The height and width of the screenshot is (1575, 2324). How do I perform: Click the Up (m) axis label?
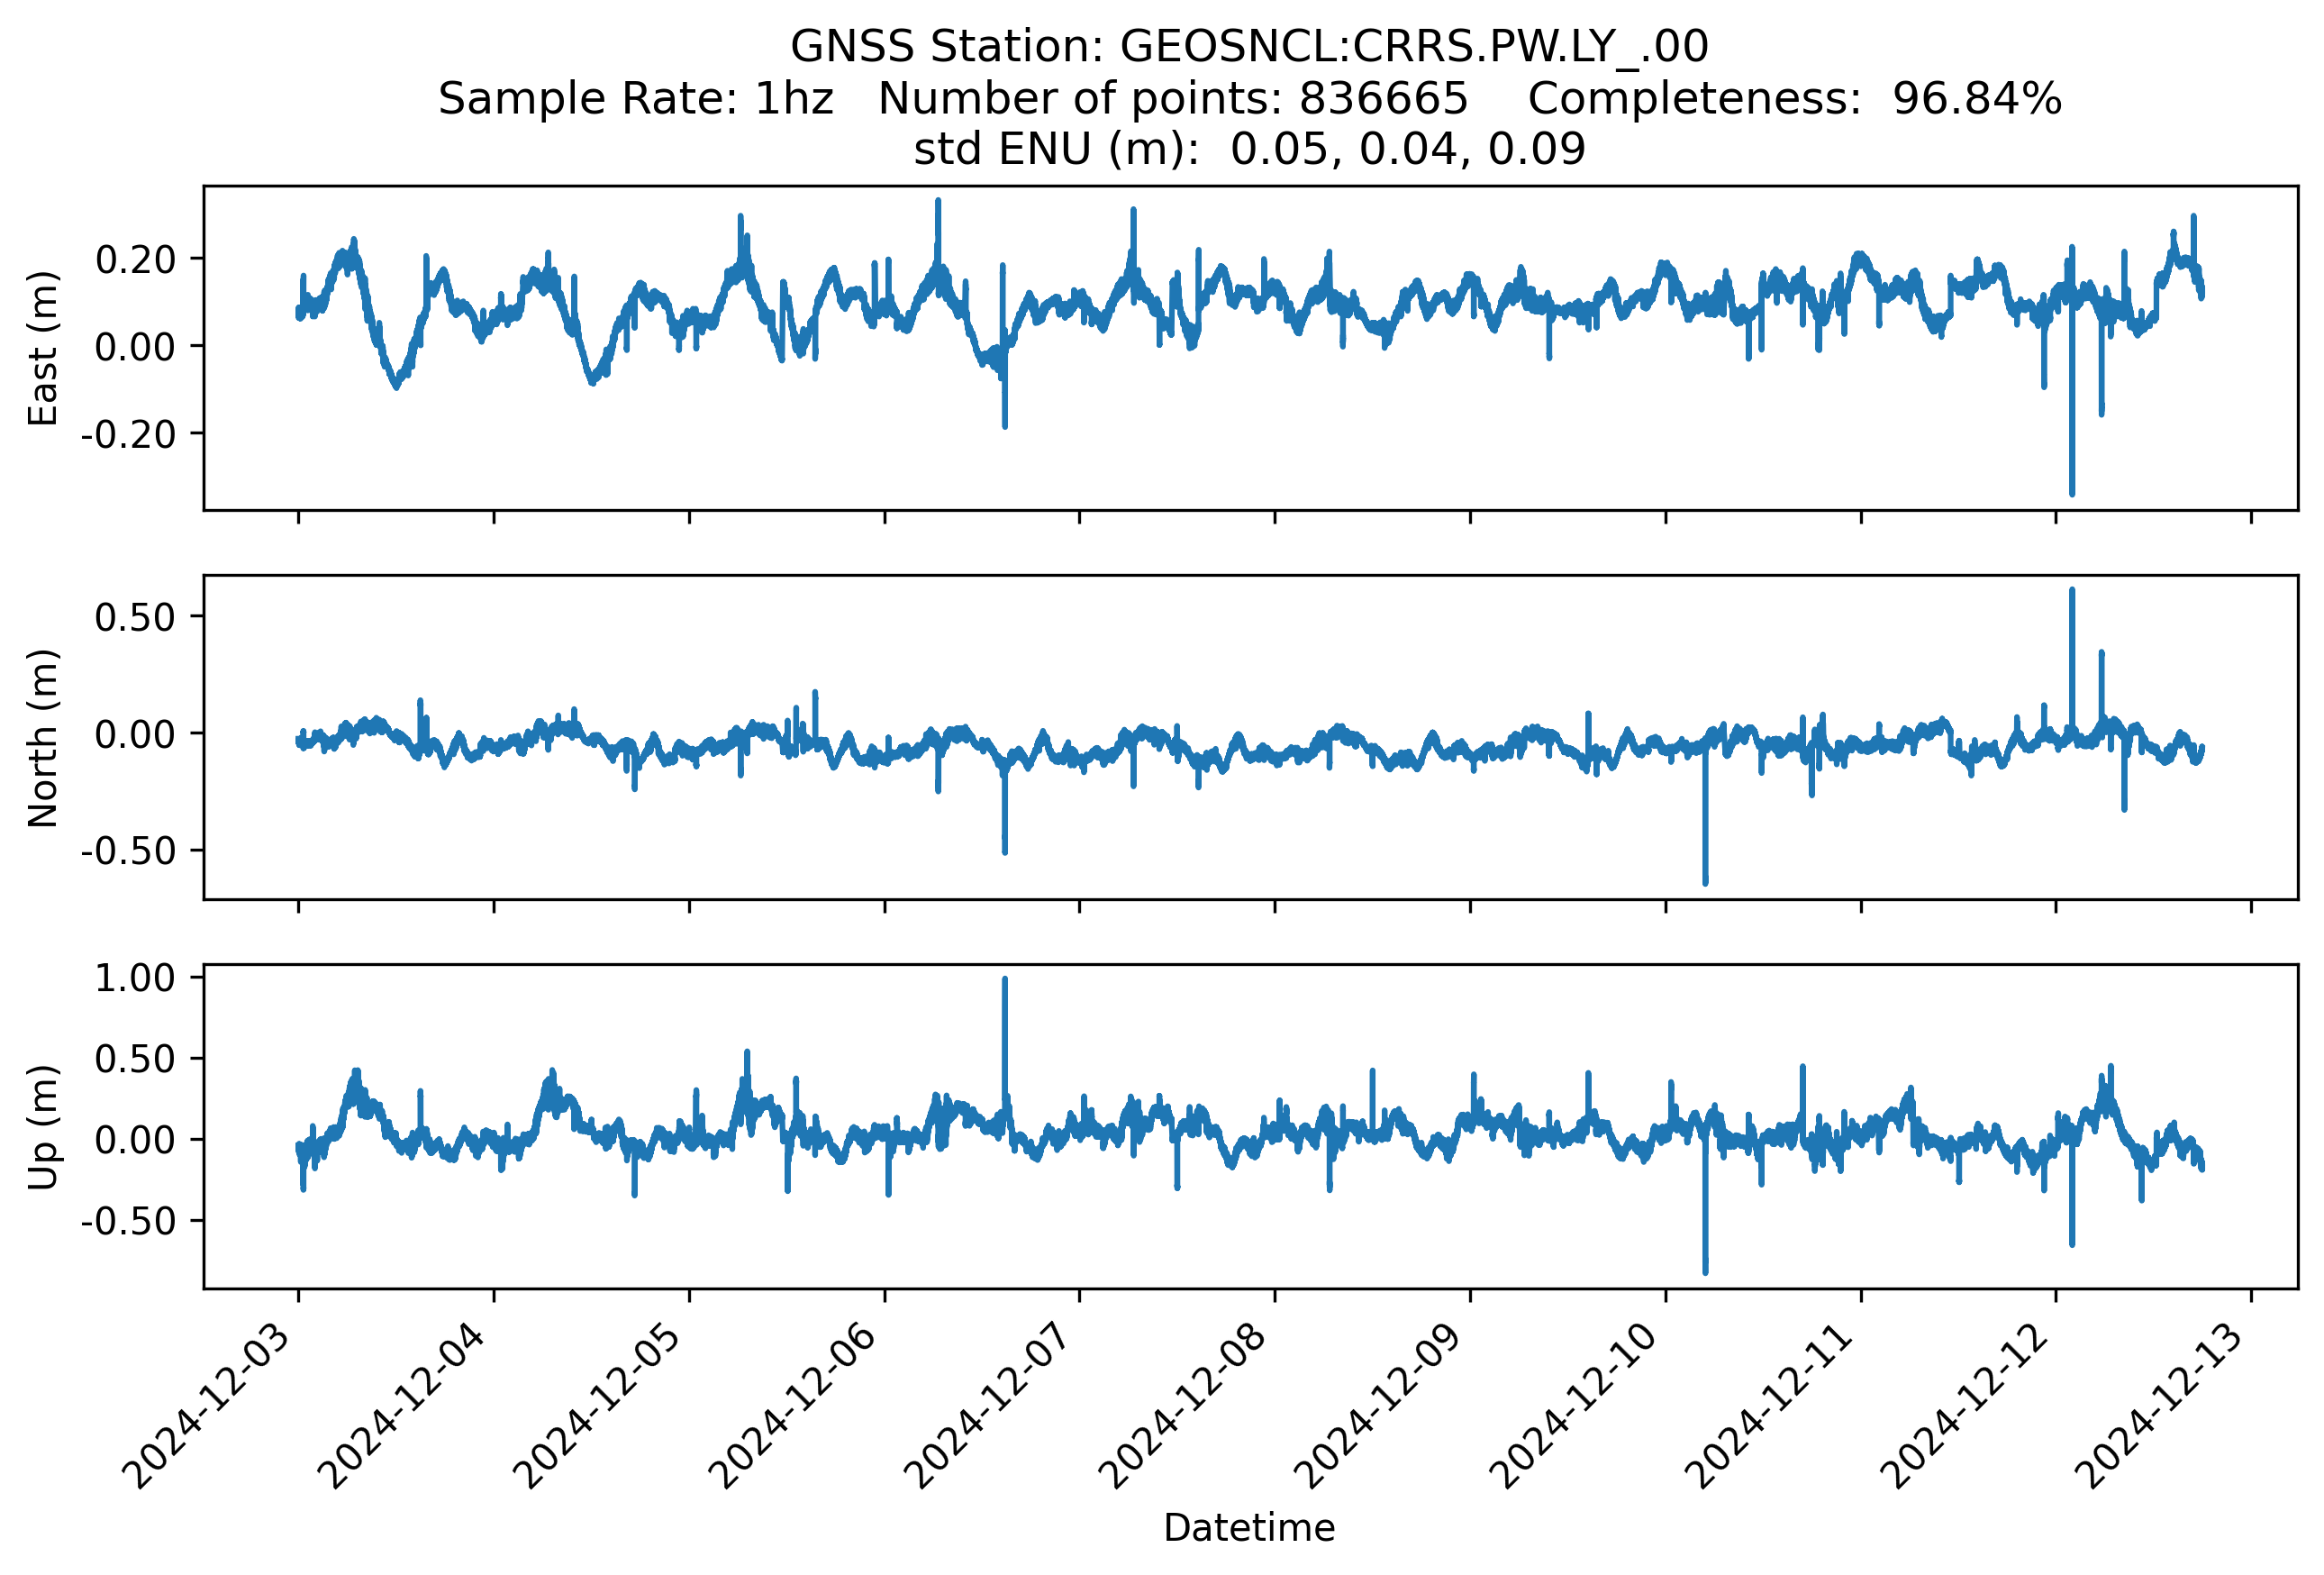pos(43,1127)
